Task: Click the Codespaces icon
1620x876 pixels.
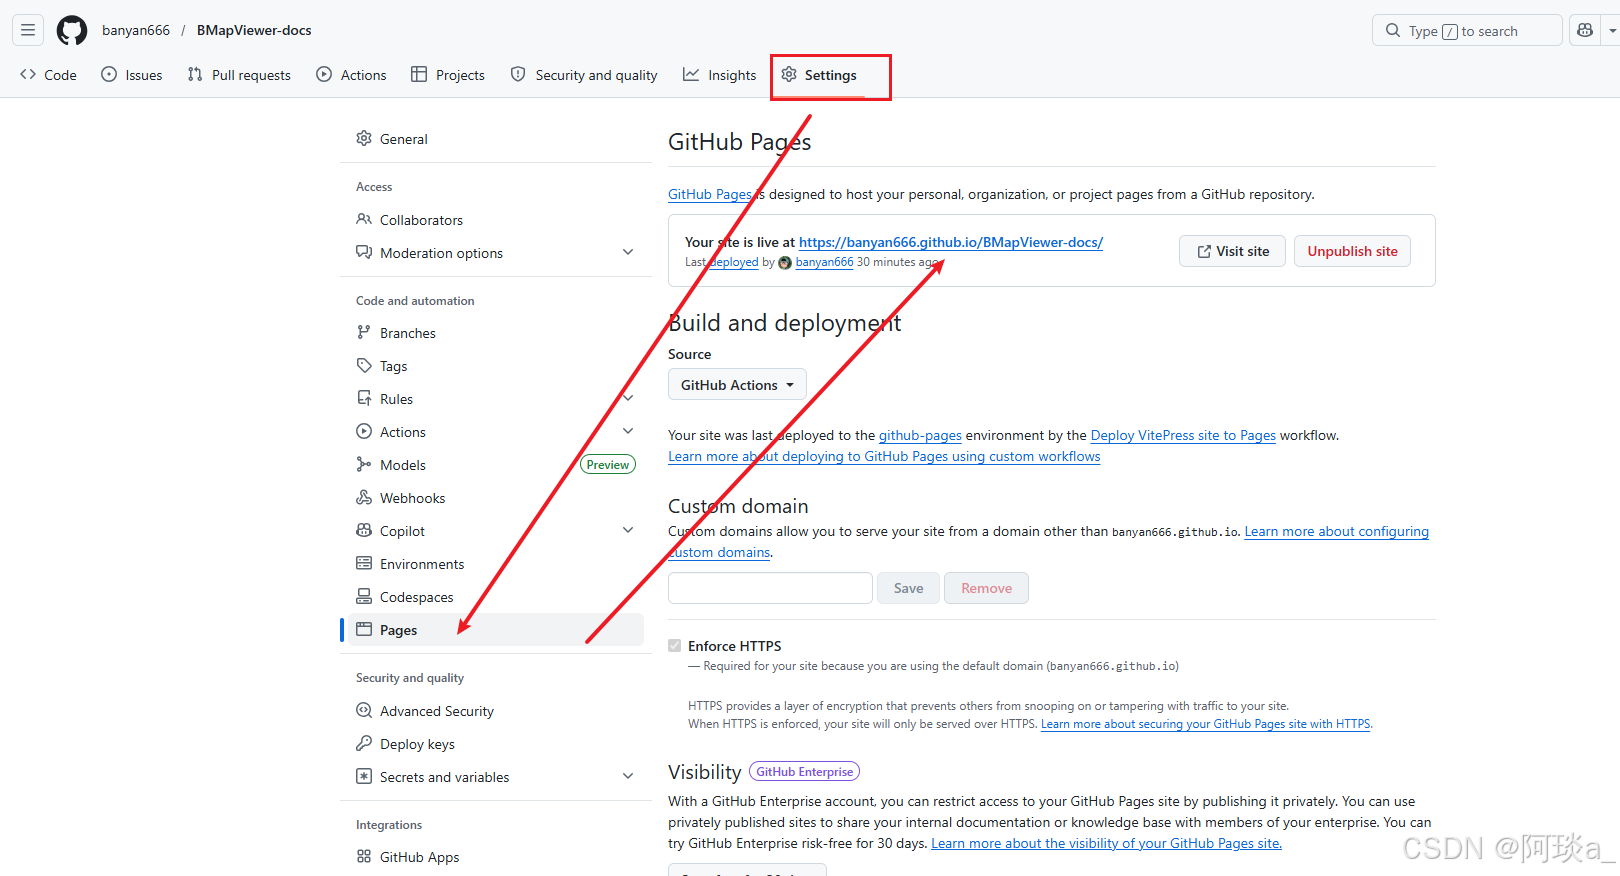Action: pos(364,596)
